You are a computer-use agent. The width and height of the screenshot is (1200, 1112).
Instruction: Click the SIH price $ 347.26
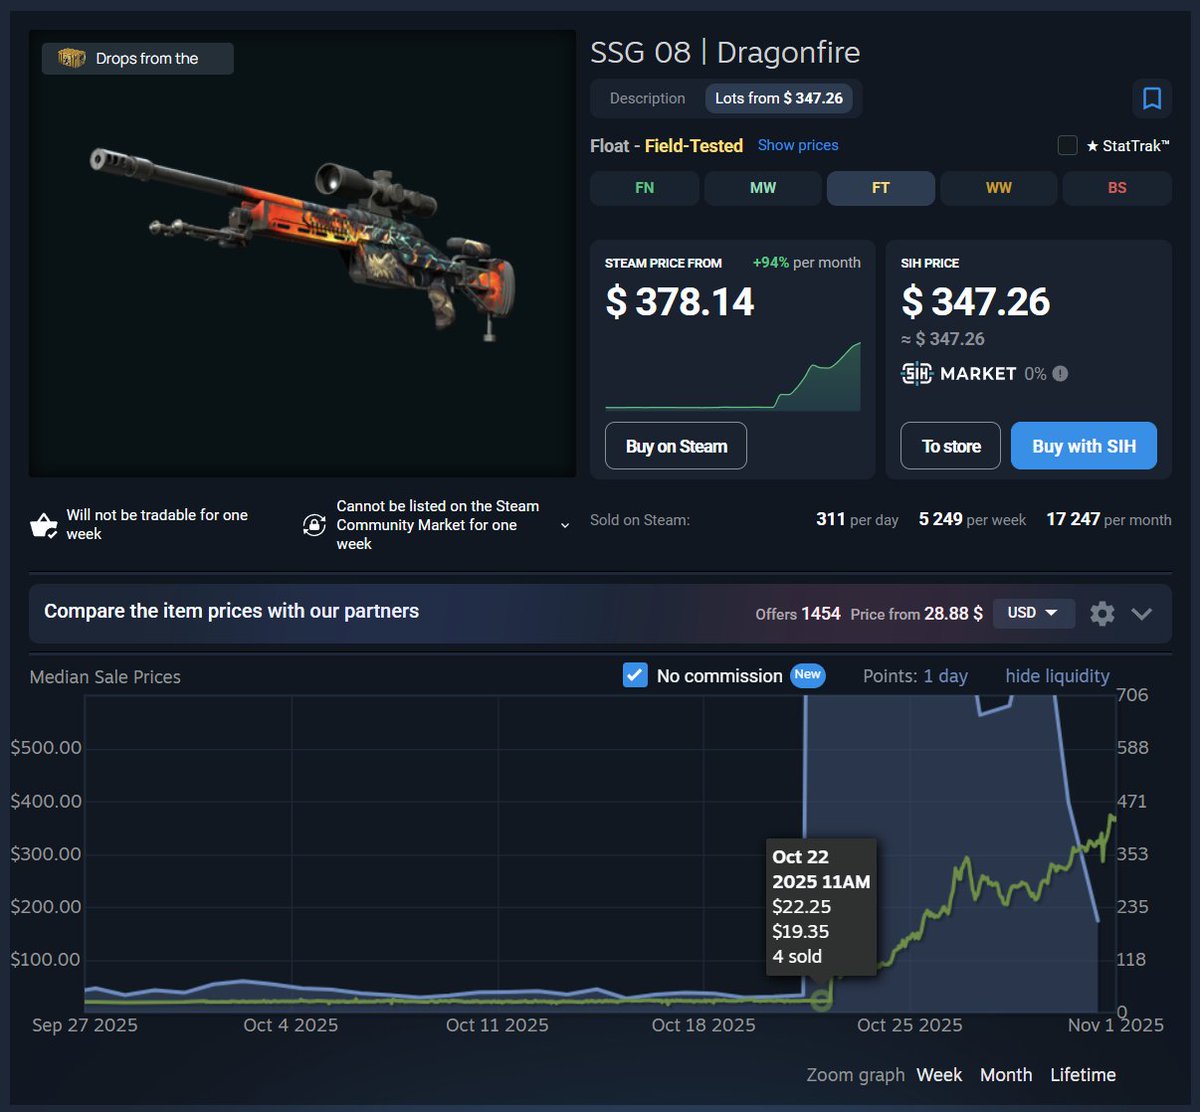[976, 302]
